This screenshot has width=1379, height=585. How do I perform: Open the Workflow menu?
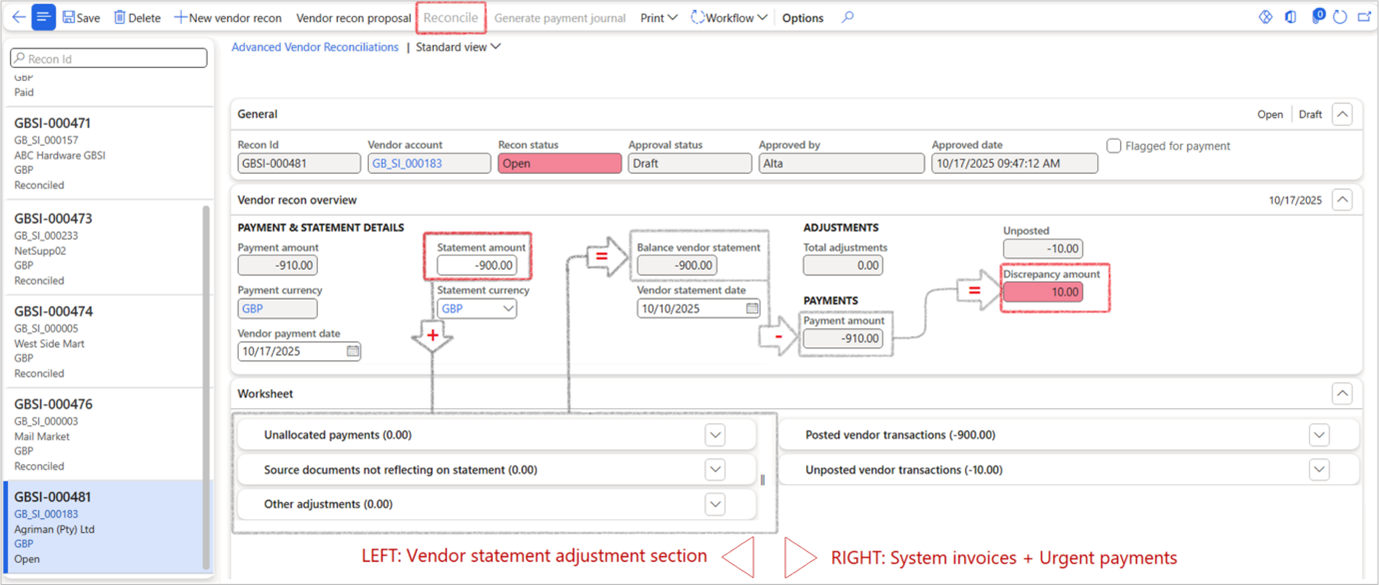click(x=729, y=17)
